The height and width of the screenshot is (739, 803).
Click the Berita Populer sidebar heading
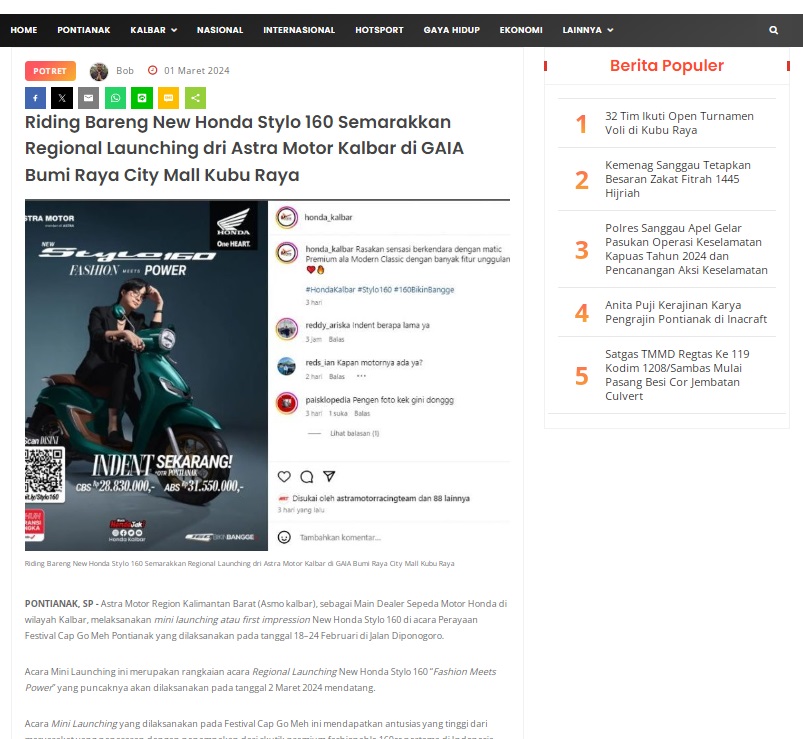pyautogui.click(x=667, y=66)
